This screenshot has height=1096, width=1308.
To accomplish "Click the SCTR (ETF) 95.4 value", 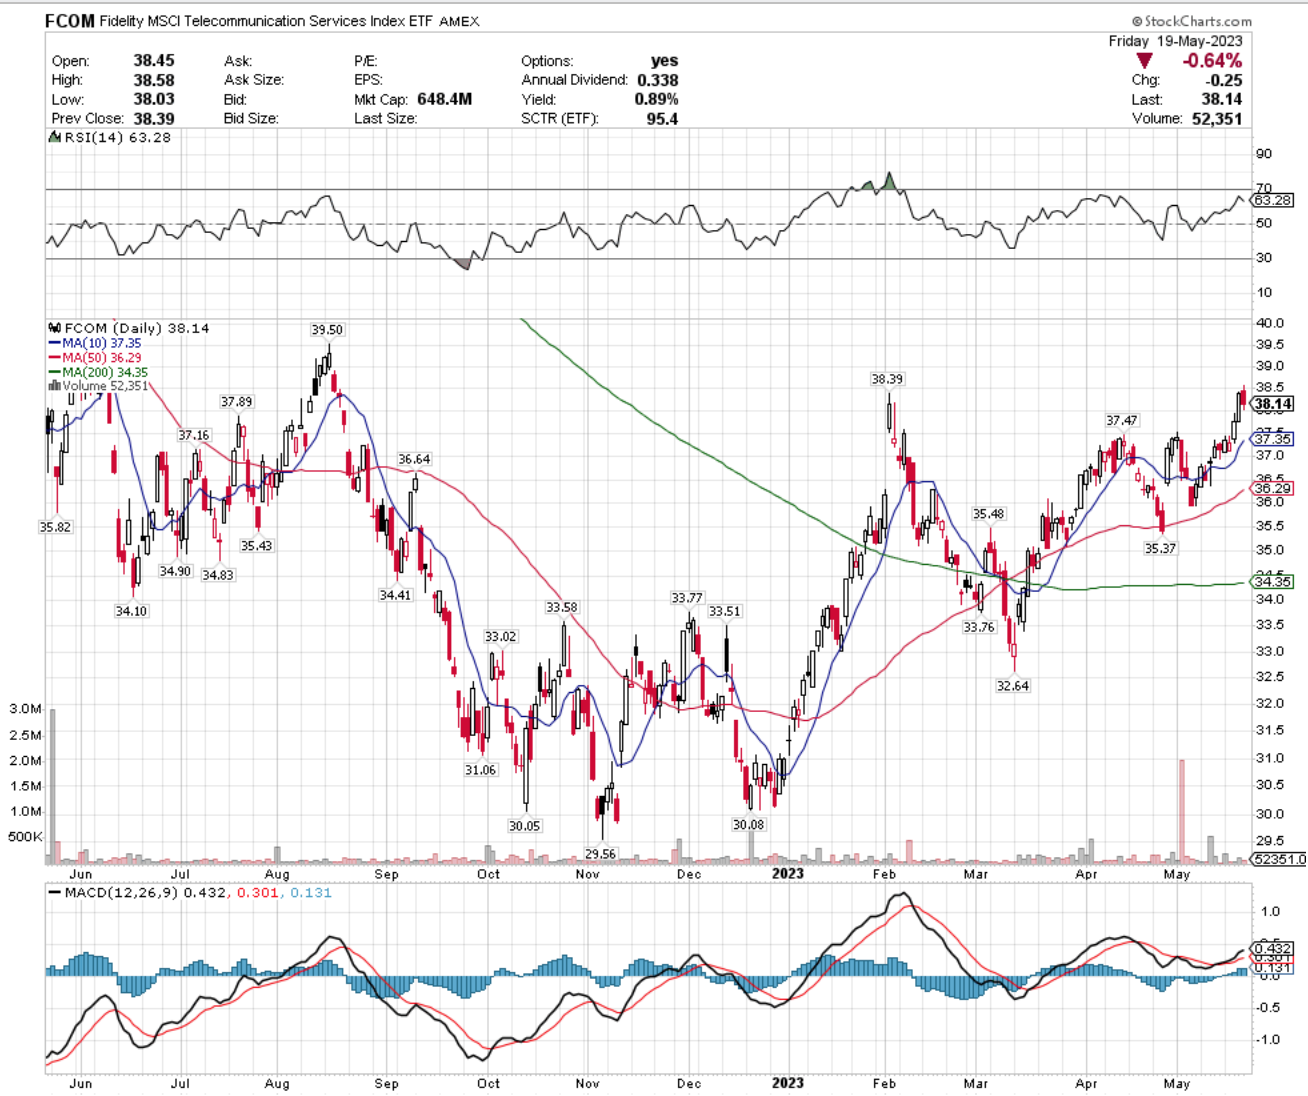I will pos(662,118).
